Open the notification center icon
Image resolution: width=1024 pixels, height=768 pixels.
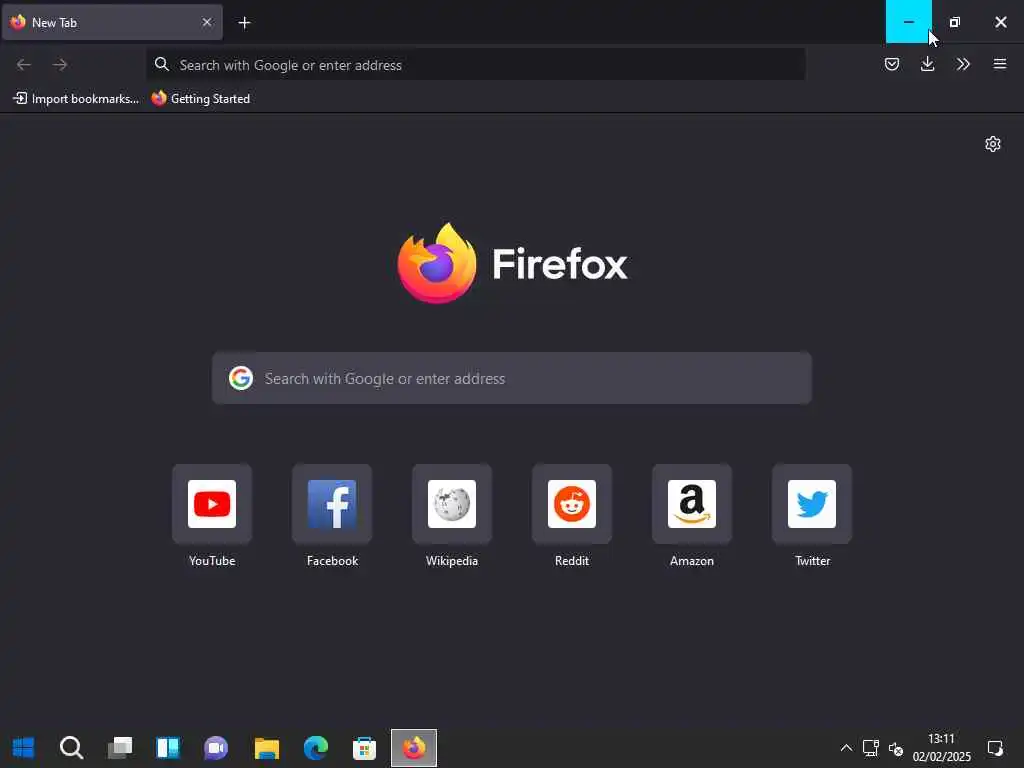coord(995,748)
